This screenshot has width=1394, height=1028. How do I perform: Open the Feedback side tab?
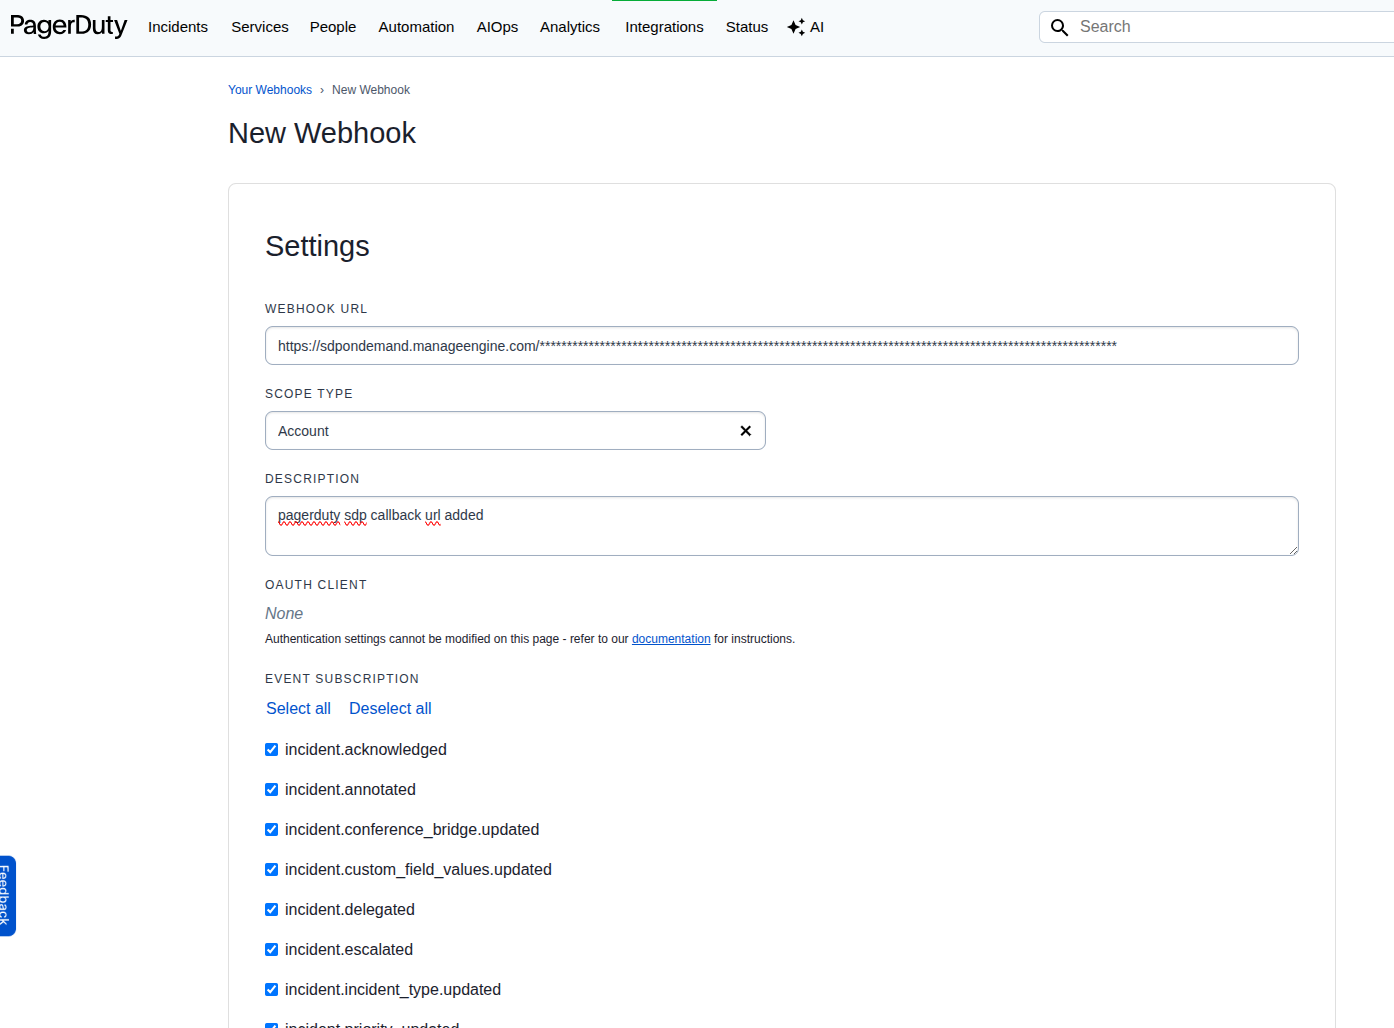coord(7,896)
